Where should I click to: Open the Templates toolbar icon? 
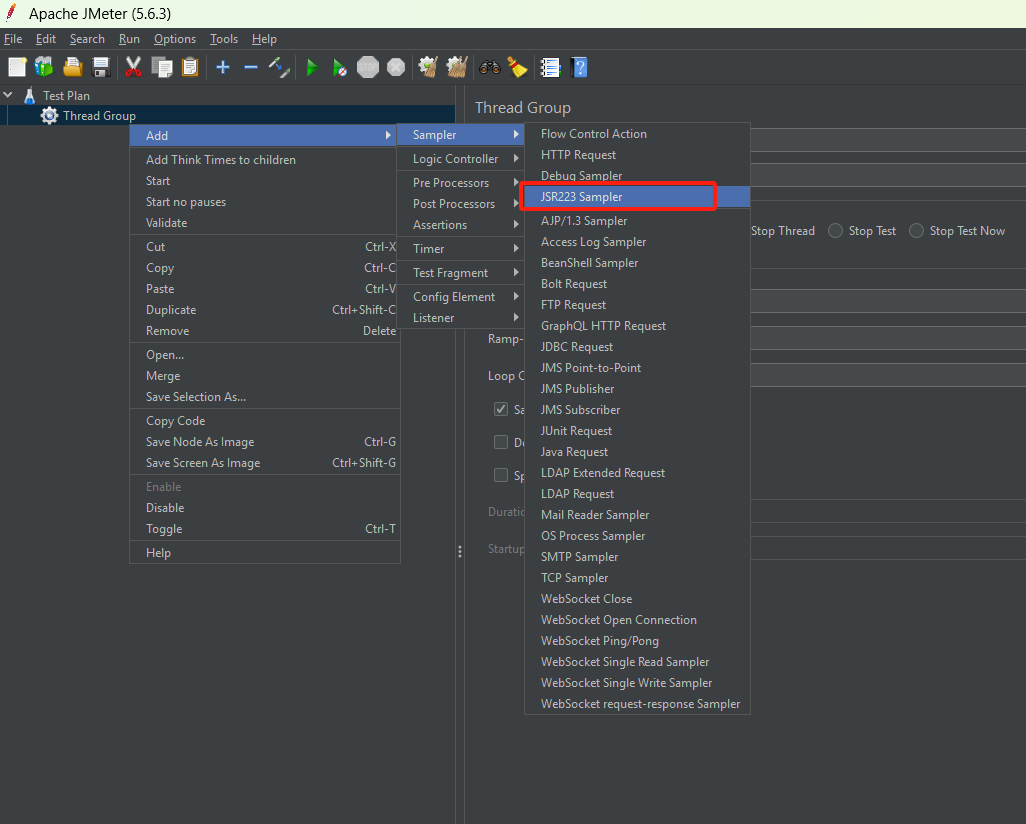pos(44,67)
